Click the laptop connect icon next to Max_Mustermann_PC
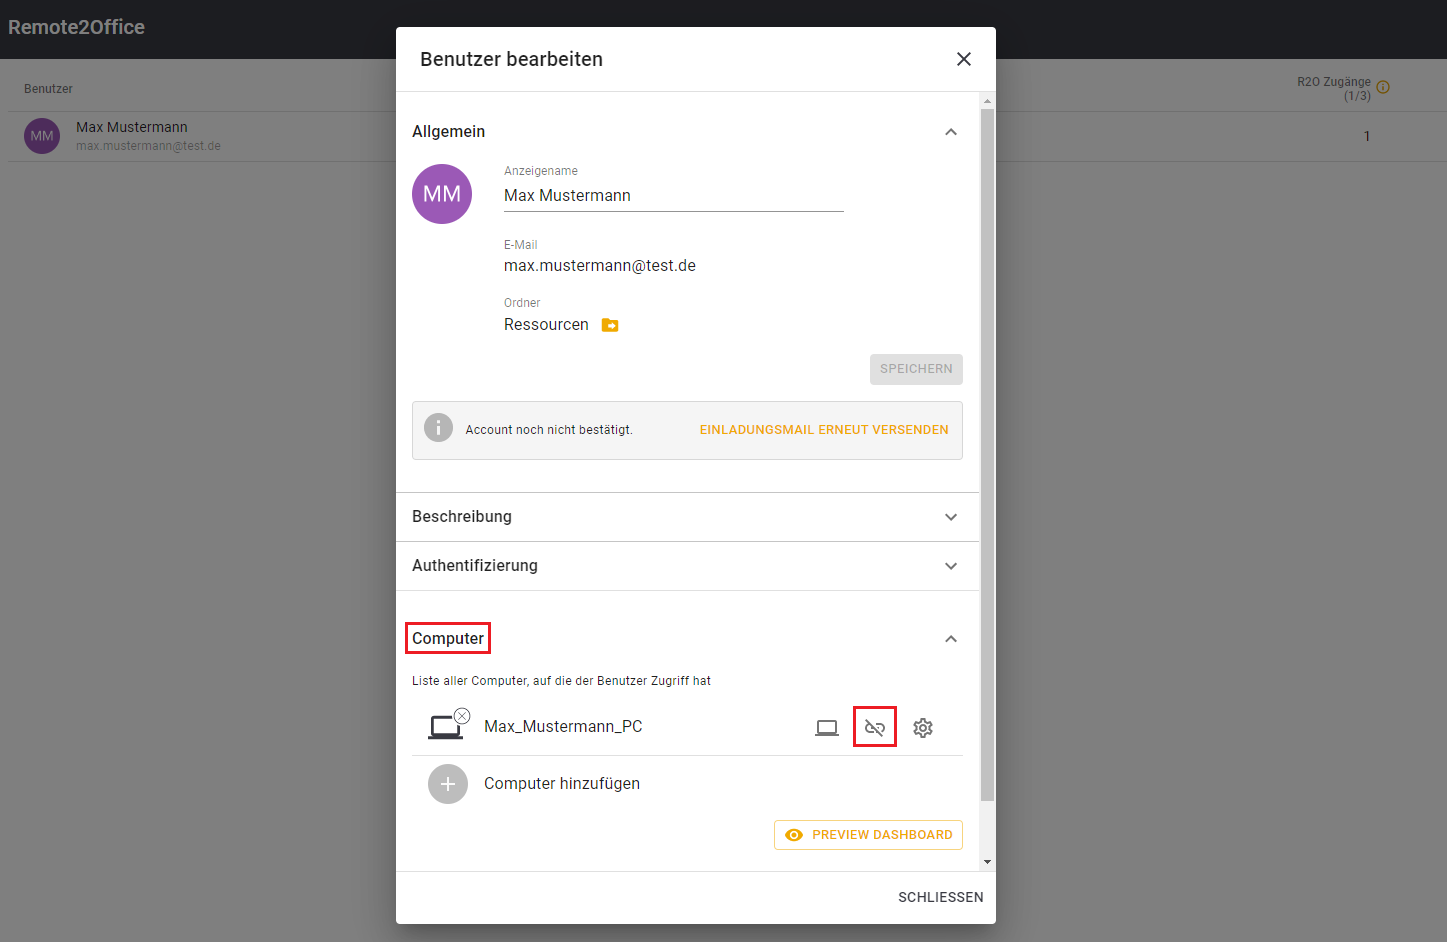 tap(827, 727)
